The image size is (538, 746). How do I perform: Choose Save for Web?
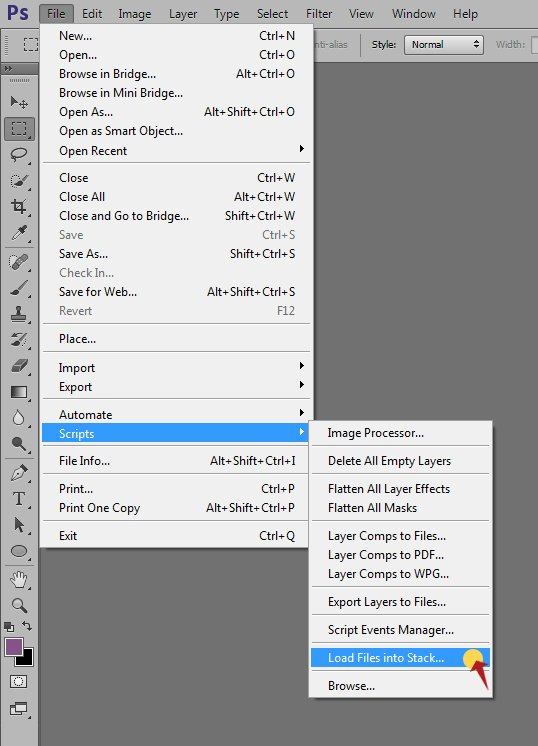pos(176,292)
